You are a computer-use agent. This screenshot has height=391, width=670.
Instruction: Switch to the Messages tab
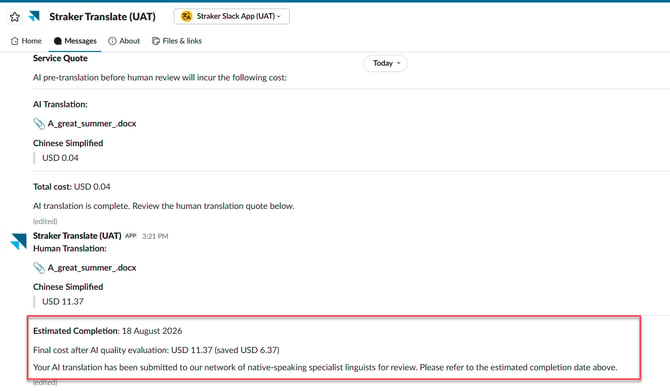[x=75, y=41]
